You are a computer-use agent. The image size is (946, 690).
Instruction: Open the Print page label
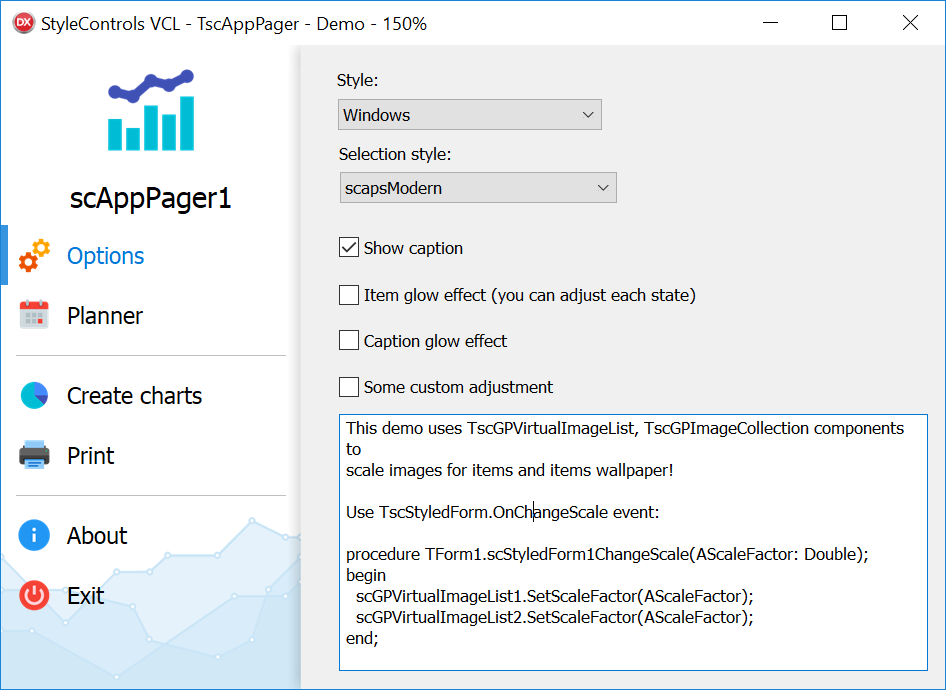tap(90, 455)
